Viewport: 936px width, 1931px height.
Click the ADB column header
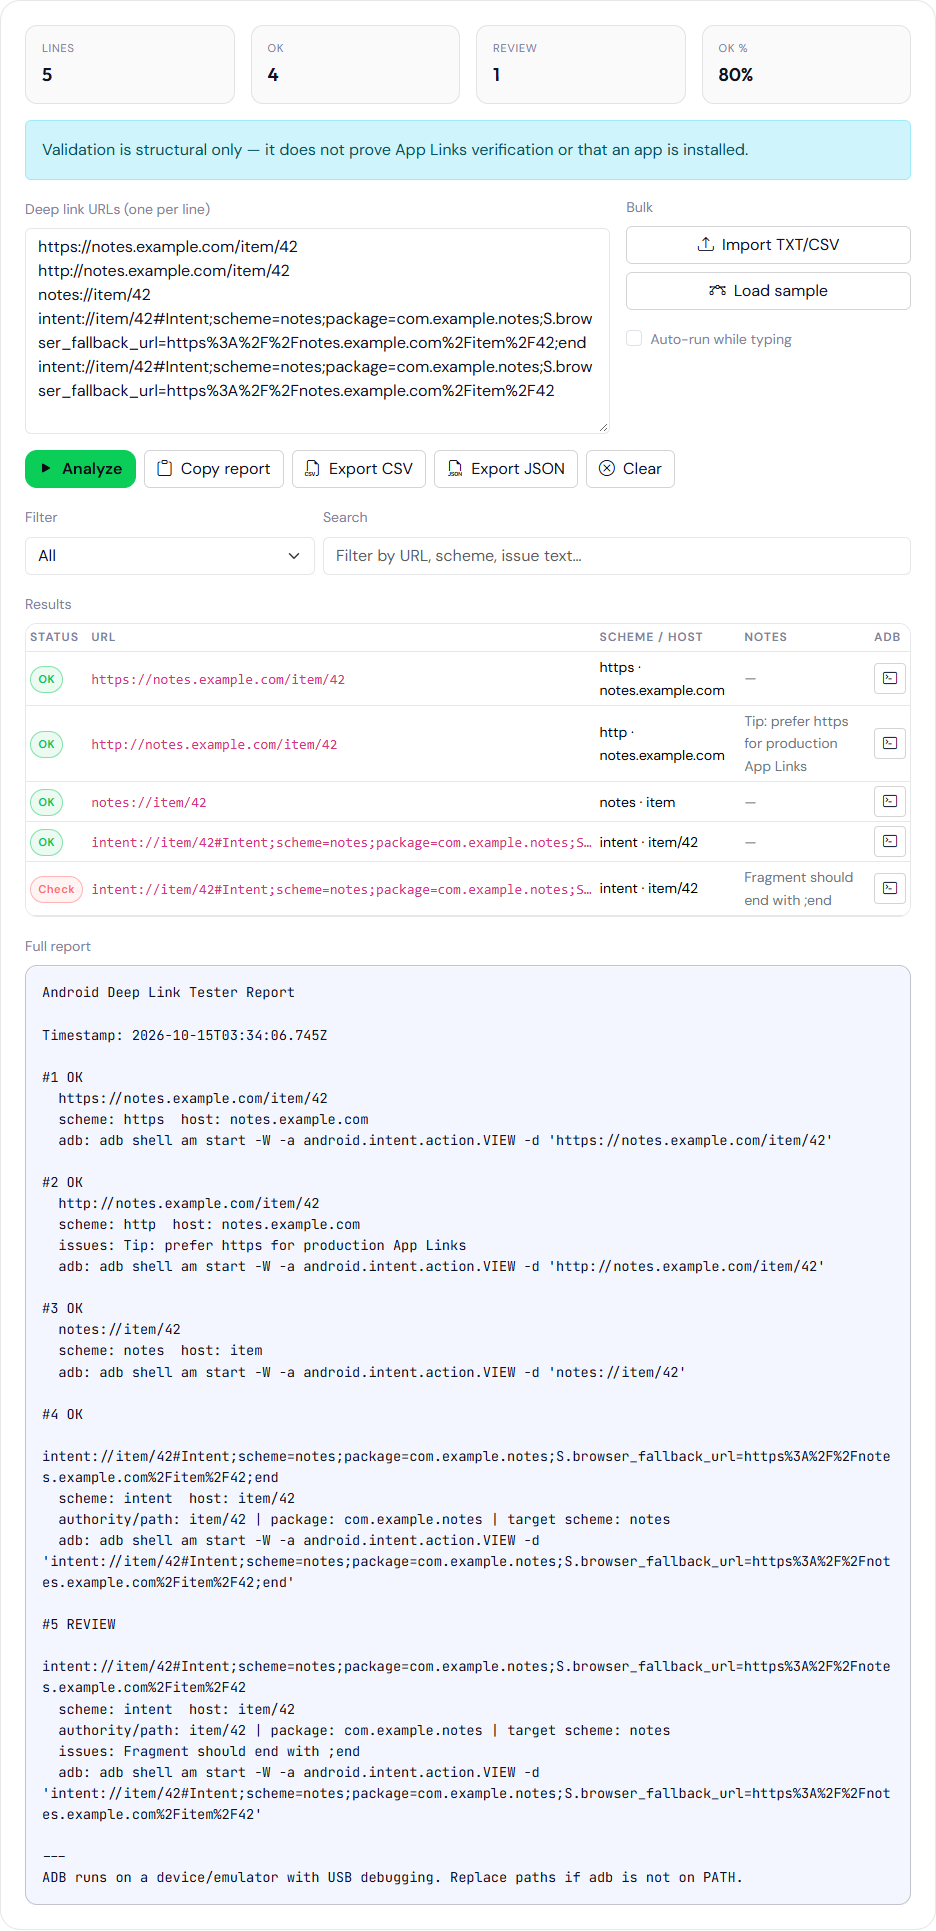click(887, 637)
